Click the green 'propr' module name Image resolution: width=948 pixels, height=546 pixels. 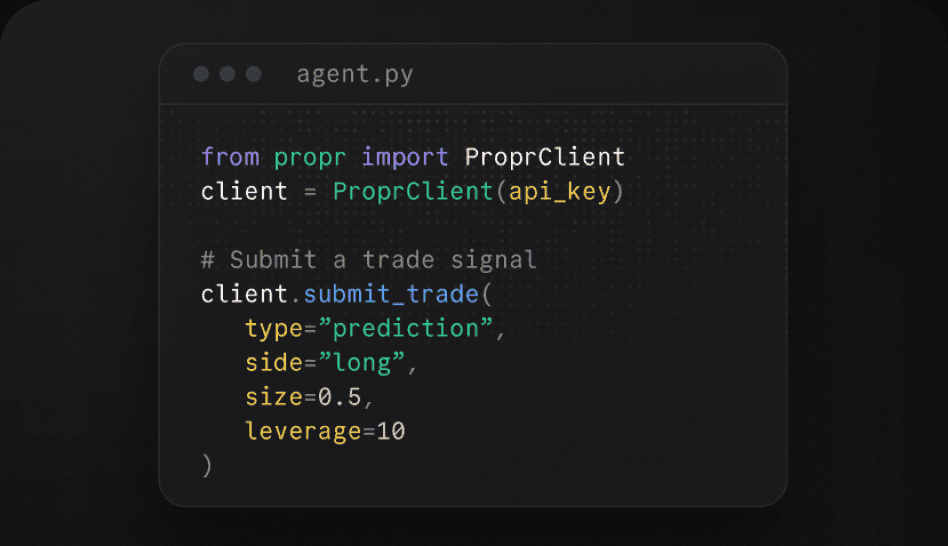310,158
